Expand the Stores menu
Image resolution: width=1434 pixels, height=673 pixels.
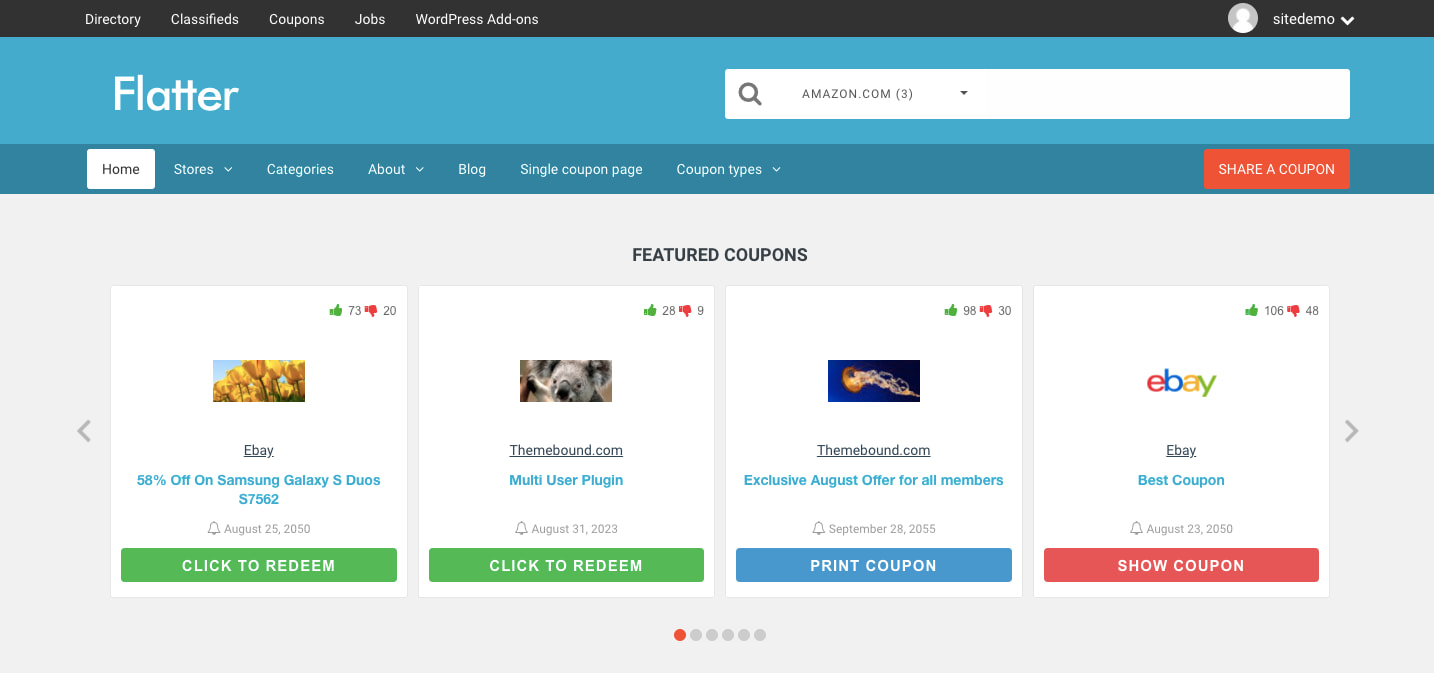(x=203, y=169)
